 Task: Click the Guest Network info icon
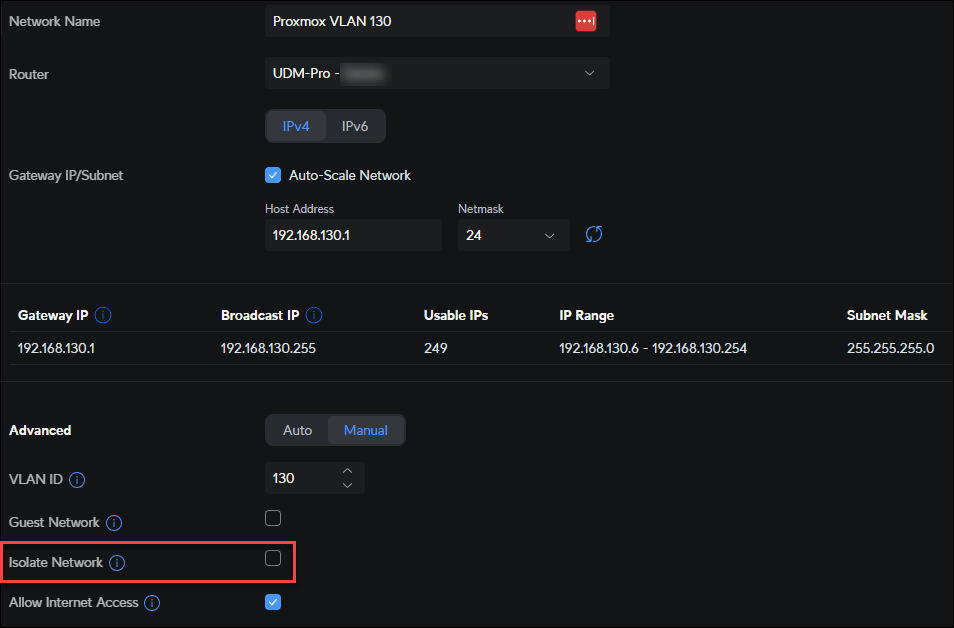[114, 523]
